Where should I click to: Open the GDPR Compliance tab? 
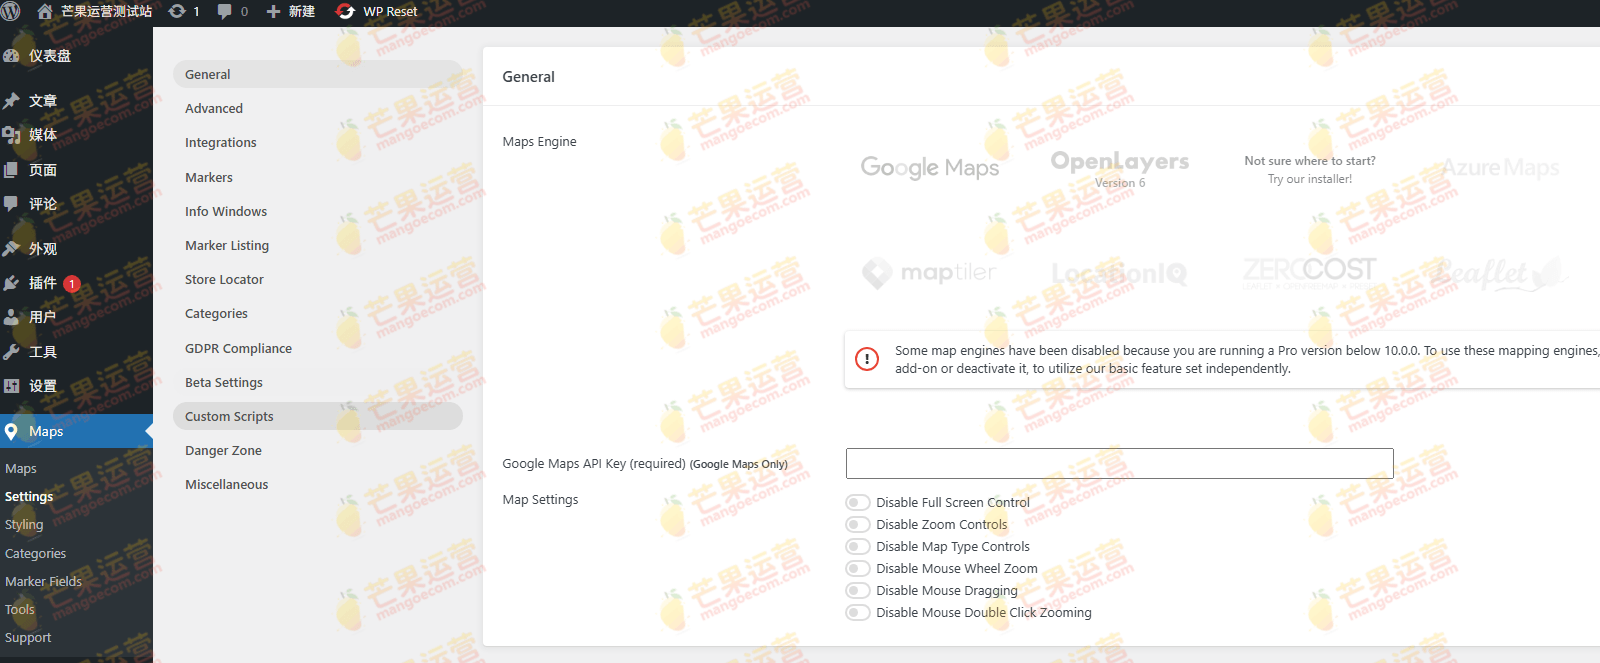(x=318, y=348)
